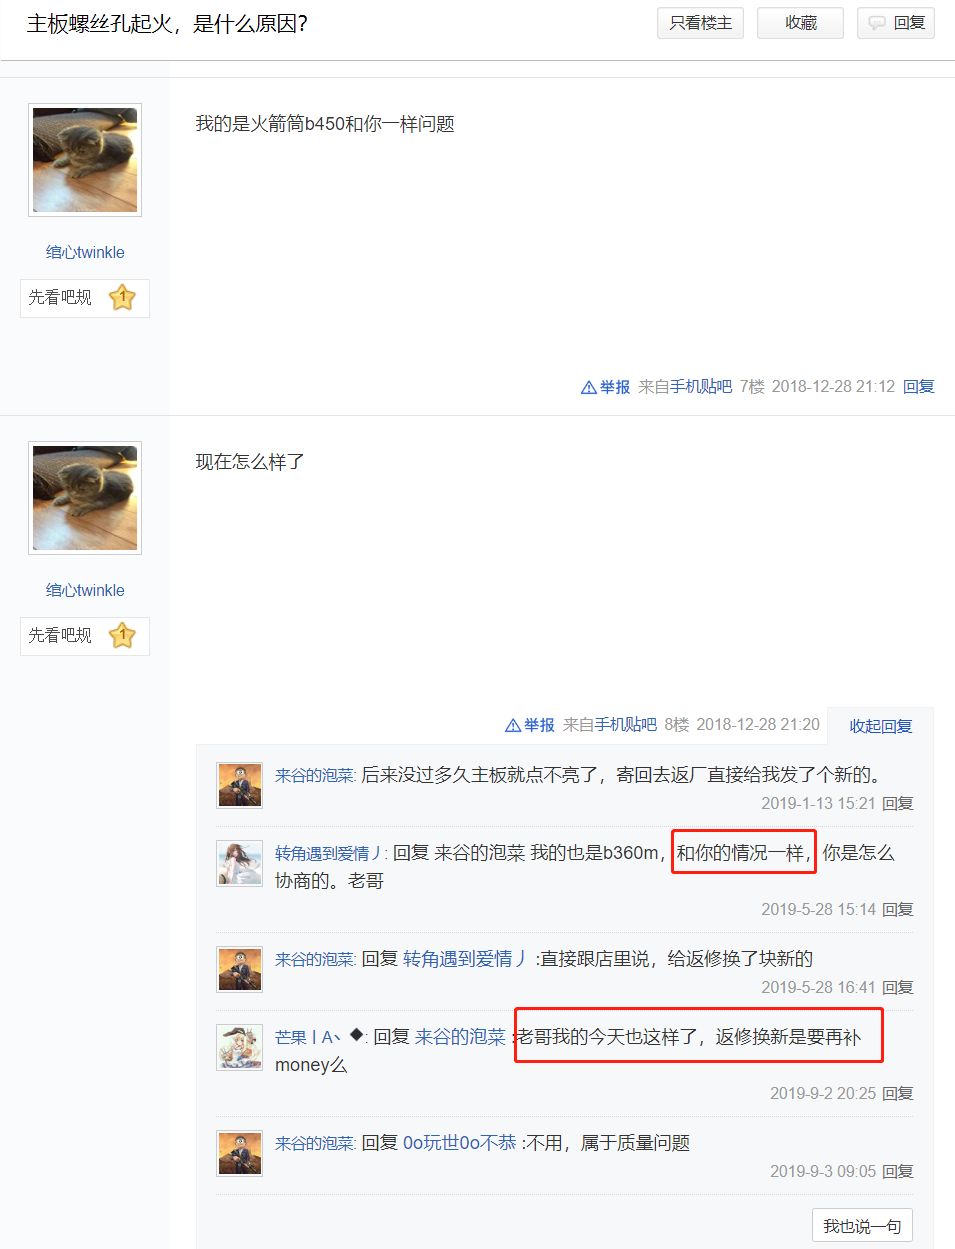Click the star badge beside first 先看吧规
Viewport: 955px width, 1249px height.
pyautogui.click(x=122, y=297)
